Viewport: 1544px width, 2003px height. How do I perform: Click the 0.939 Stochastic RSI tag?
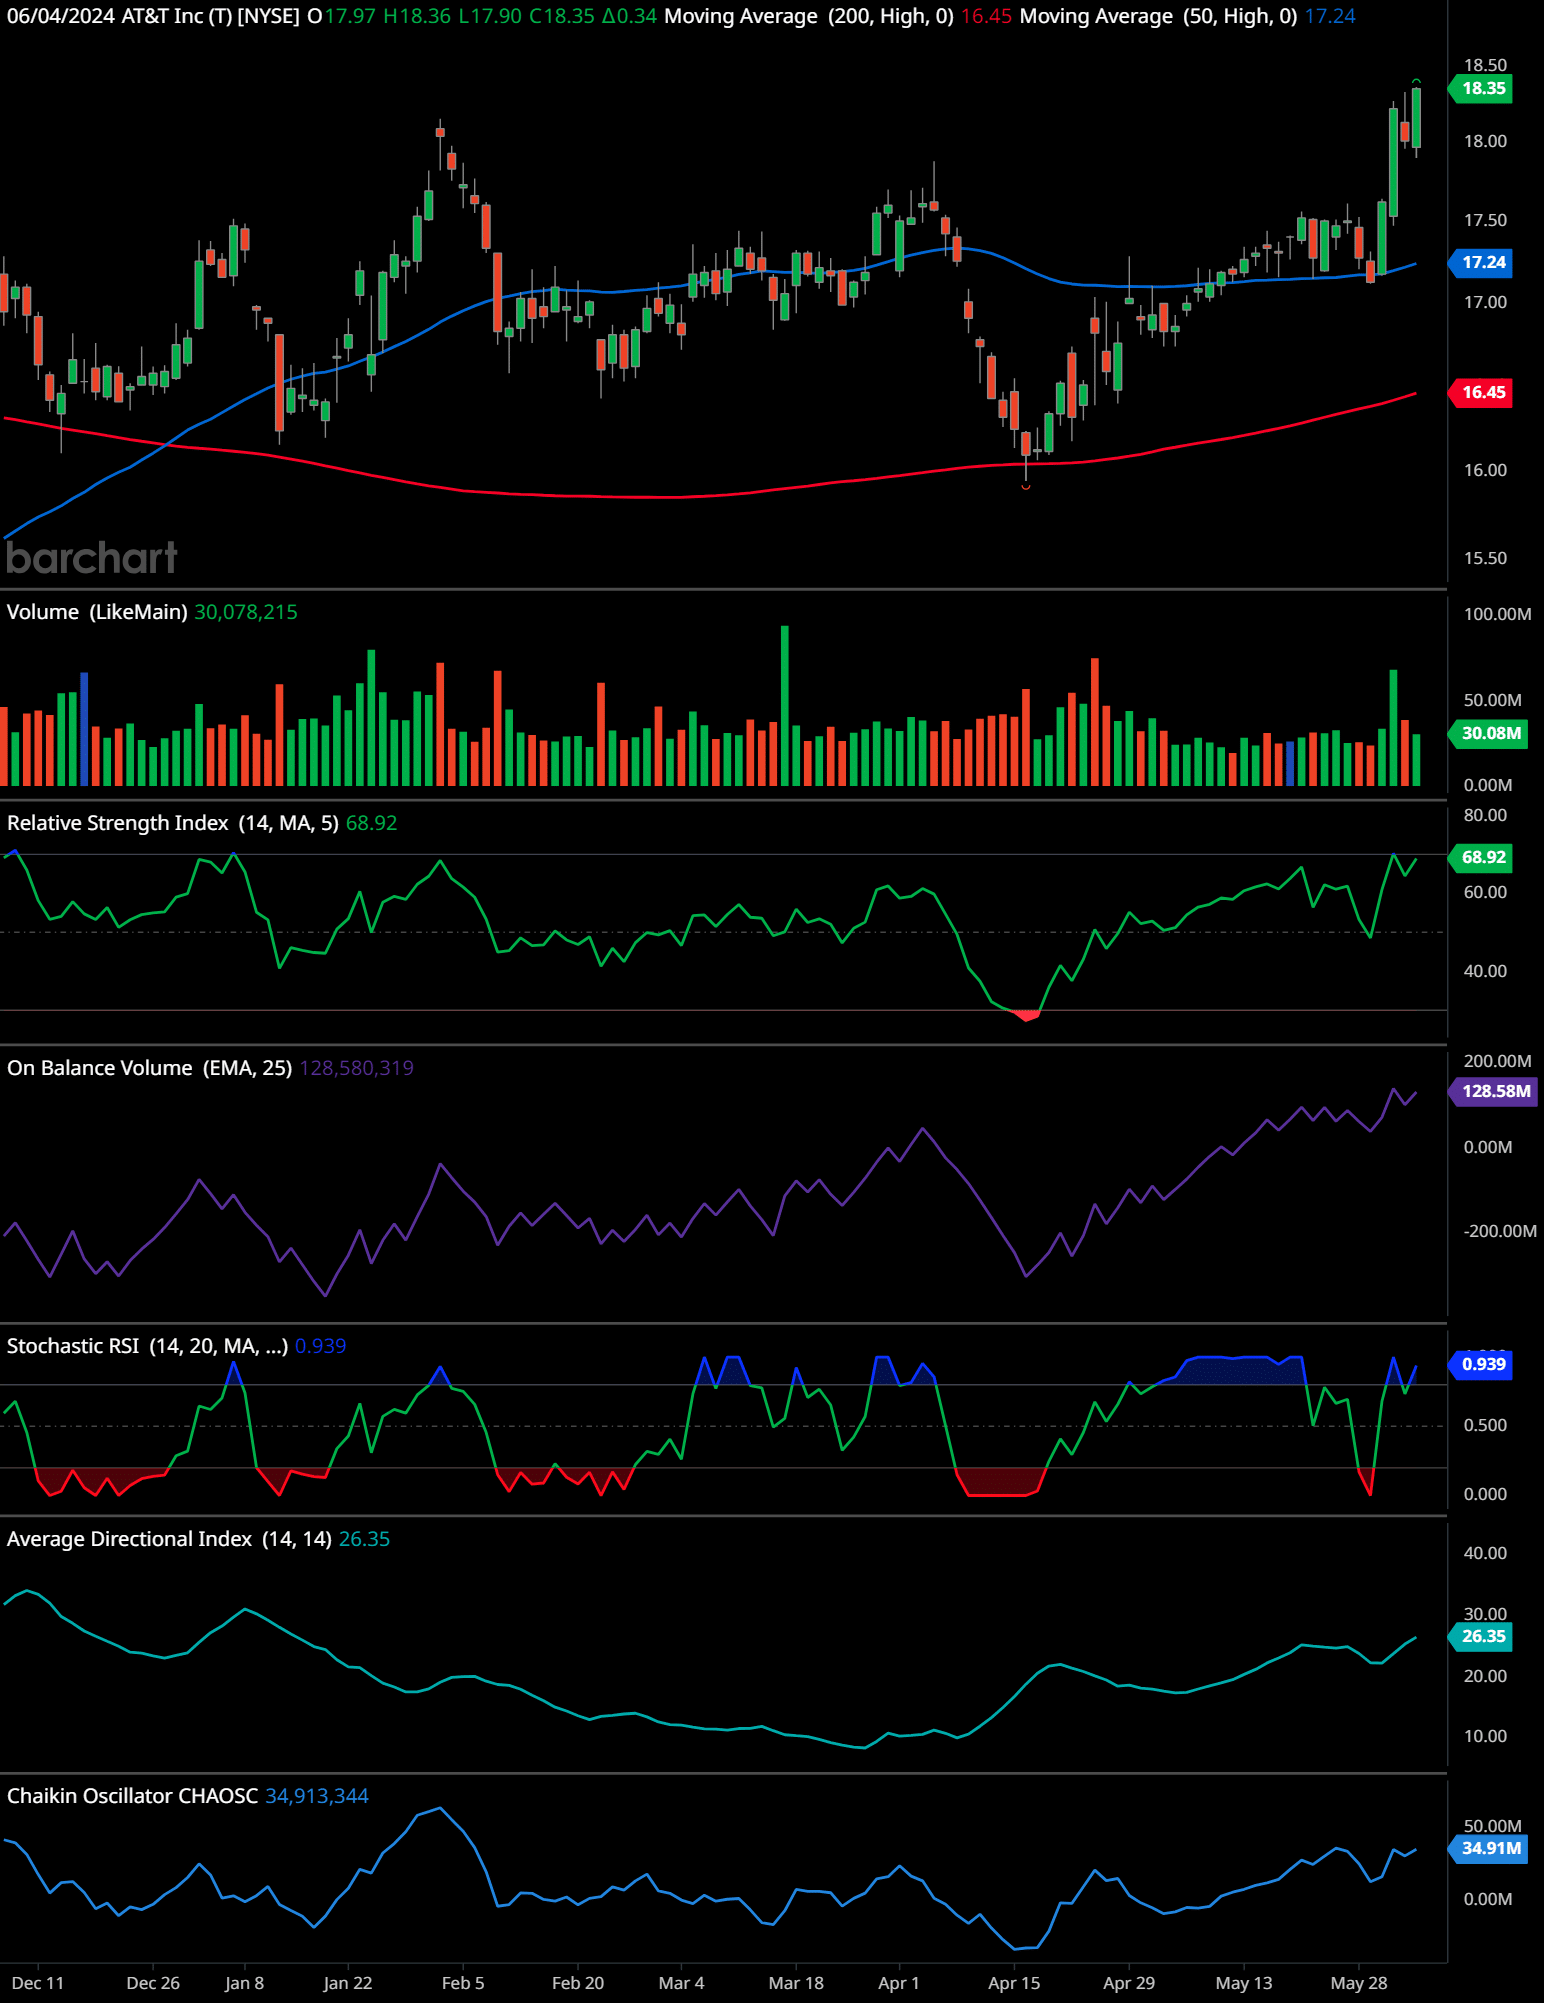click(1482, 1364)
